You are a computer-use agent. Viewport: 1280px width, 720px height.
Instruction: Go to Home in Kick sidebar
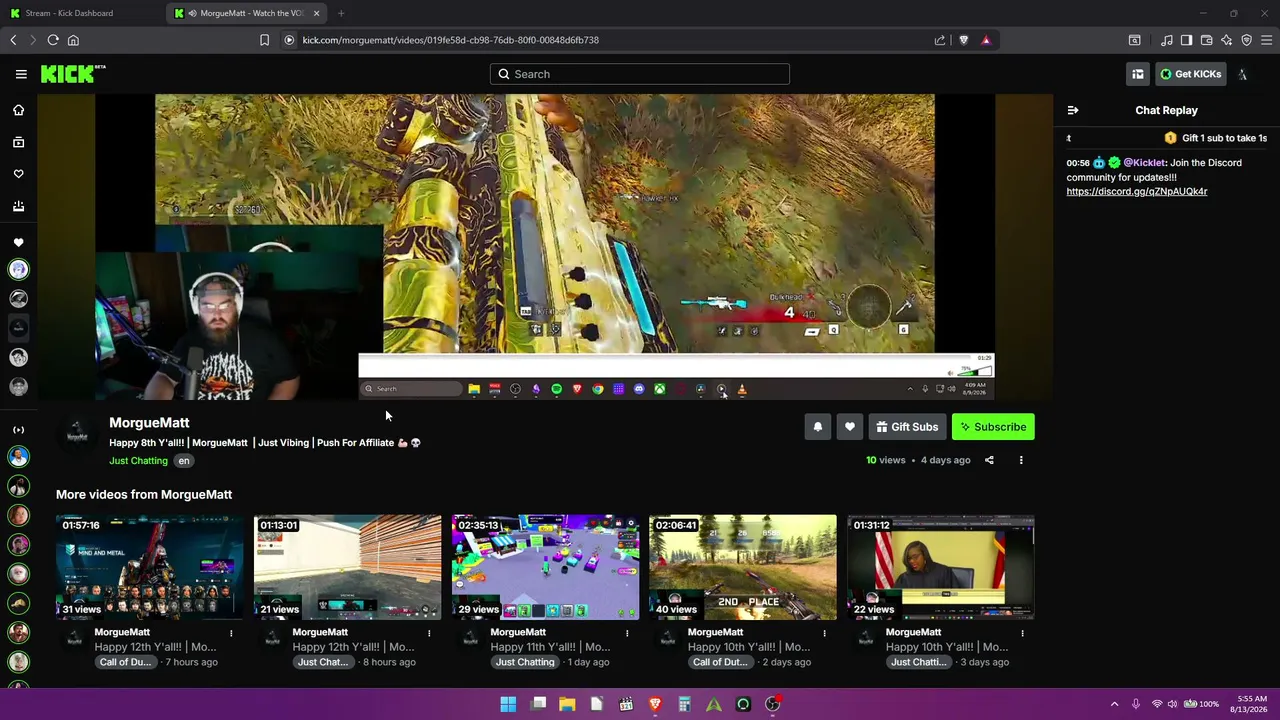18,110
